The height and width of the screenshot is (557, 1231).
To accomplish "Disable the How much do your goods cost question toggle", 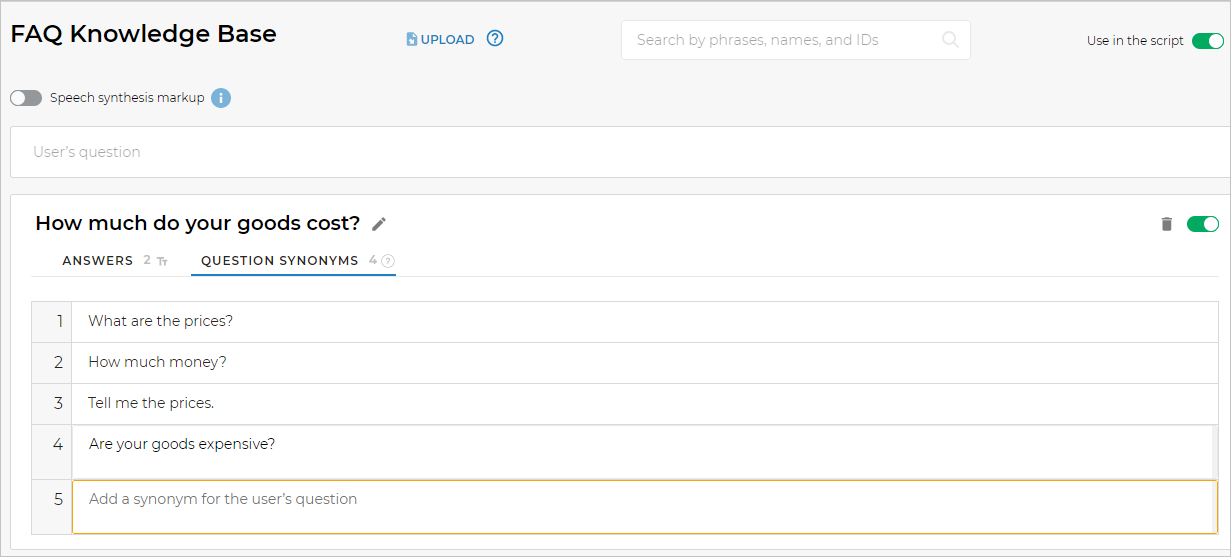I will (1202, 224).
